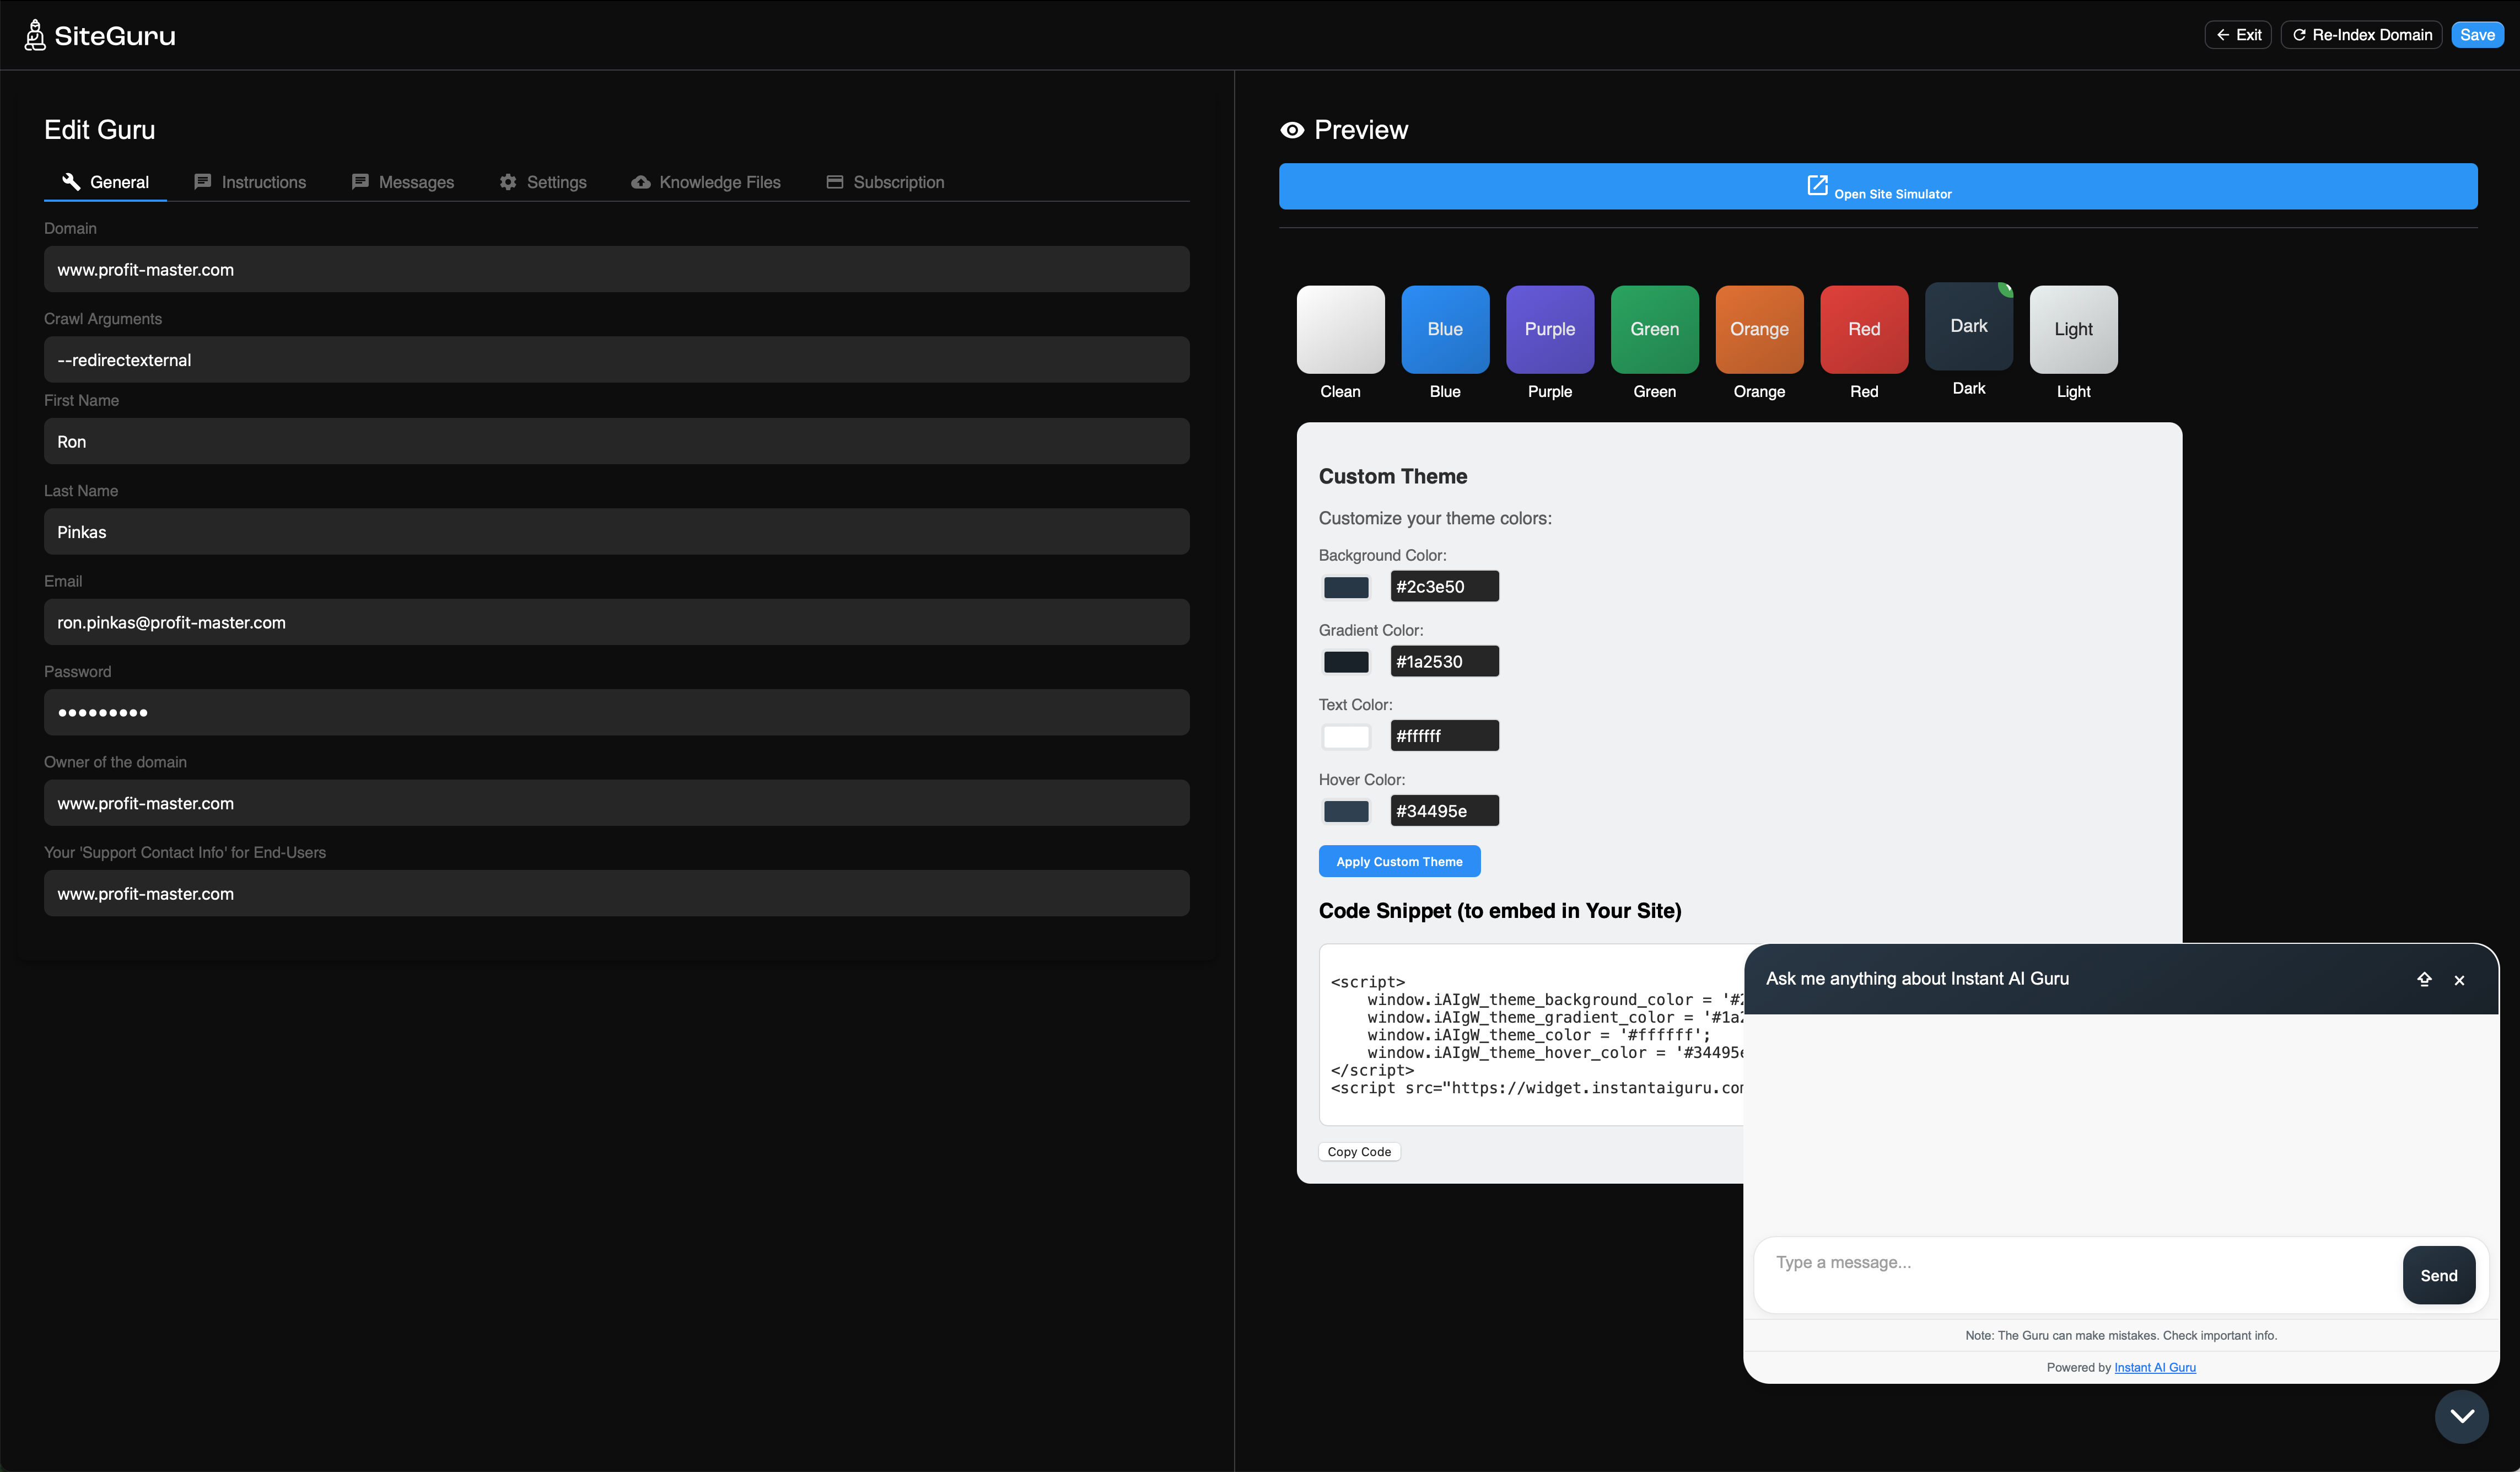2520x1472 pixels.
Task: Close the Instant AI Guru chat widget
Action: 2459,980
